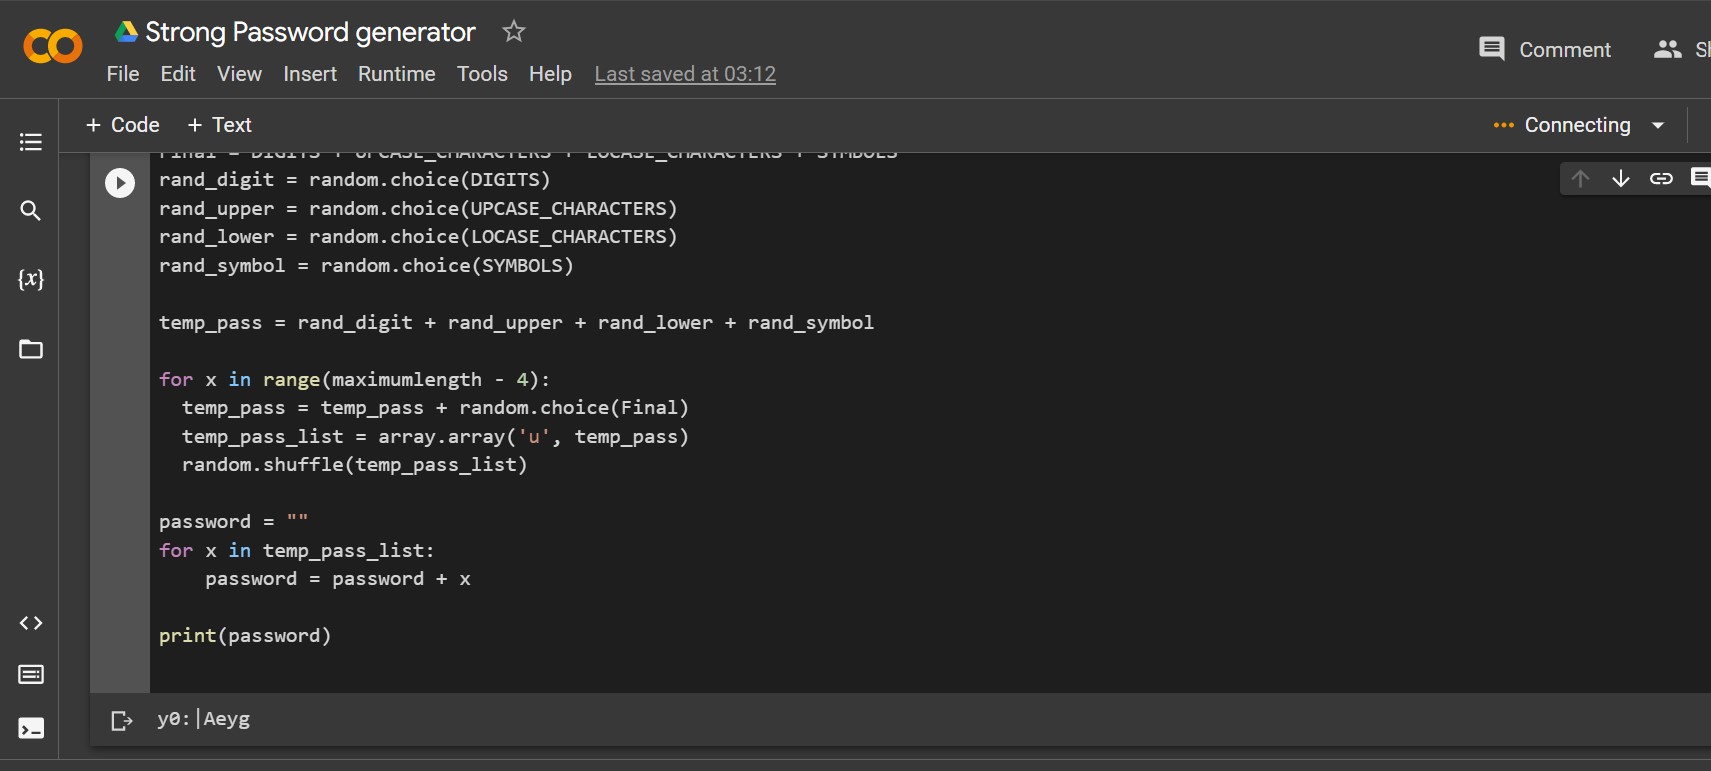The image size is (1711, 771).
Task: Click the rand_digit = random.choice(DIGITS) line
Action: pos(355,180)
